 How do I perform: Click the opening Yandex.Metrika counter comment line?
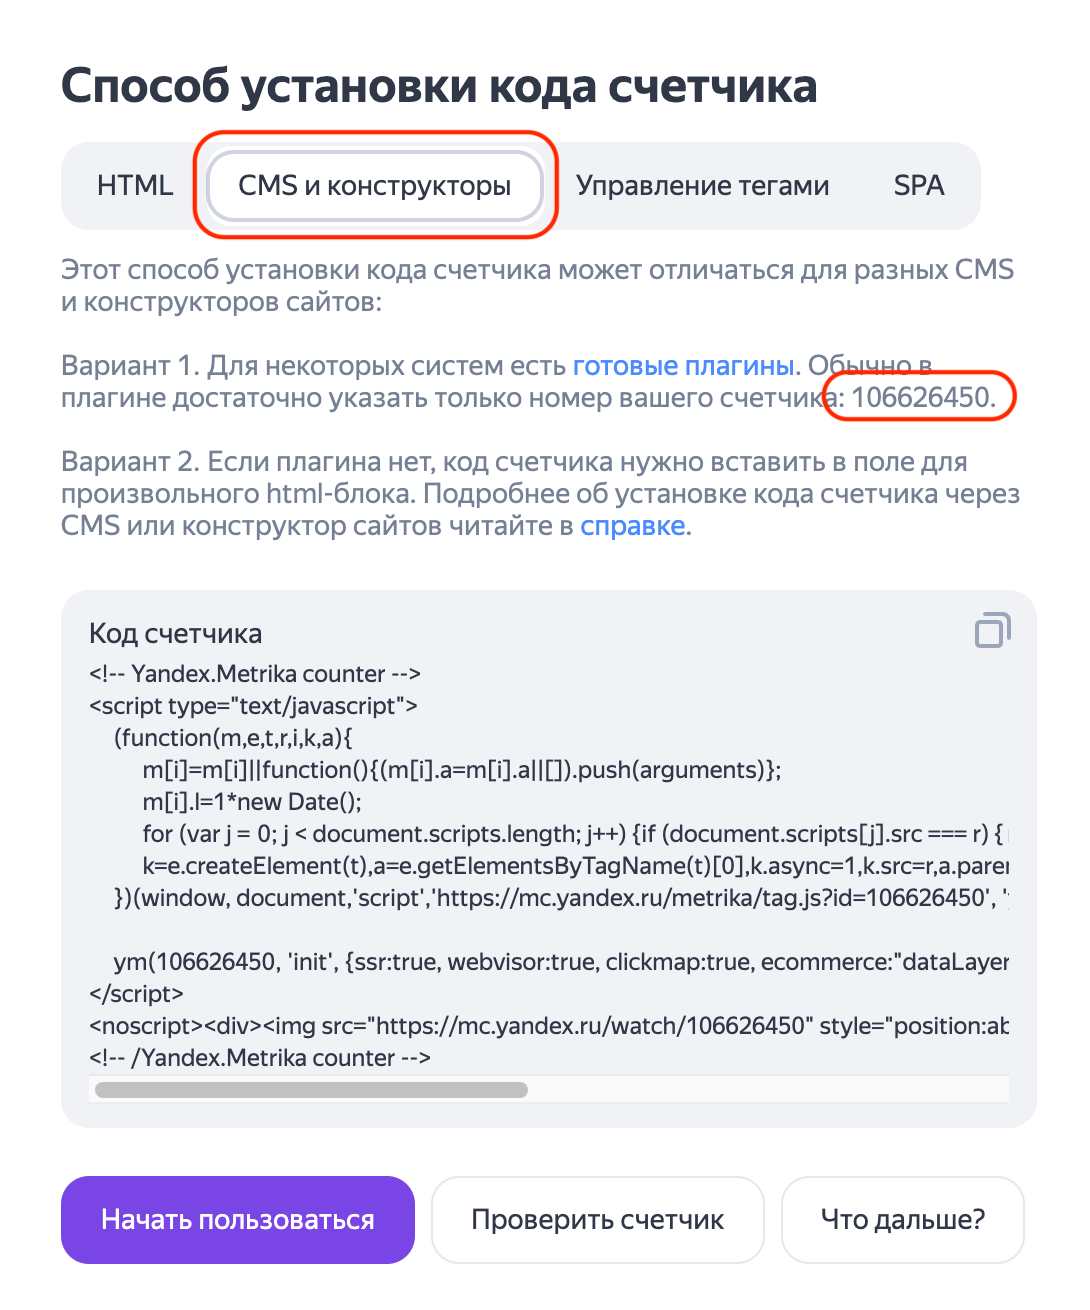(255, 674)
